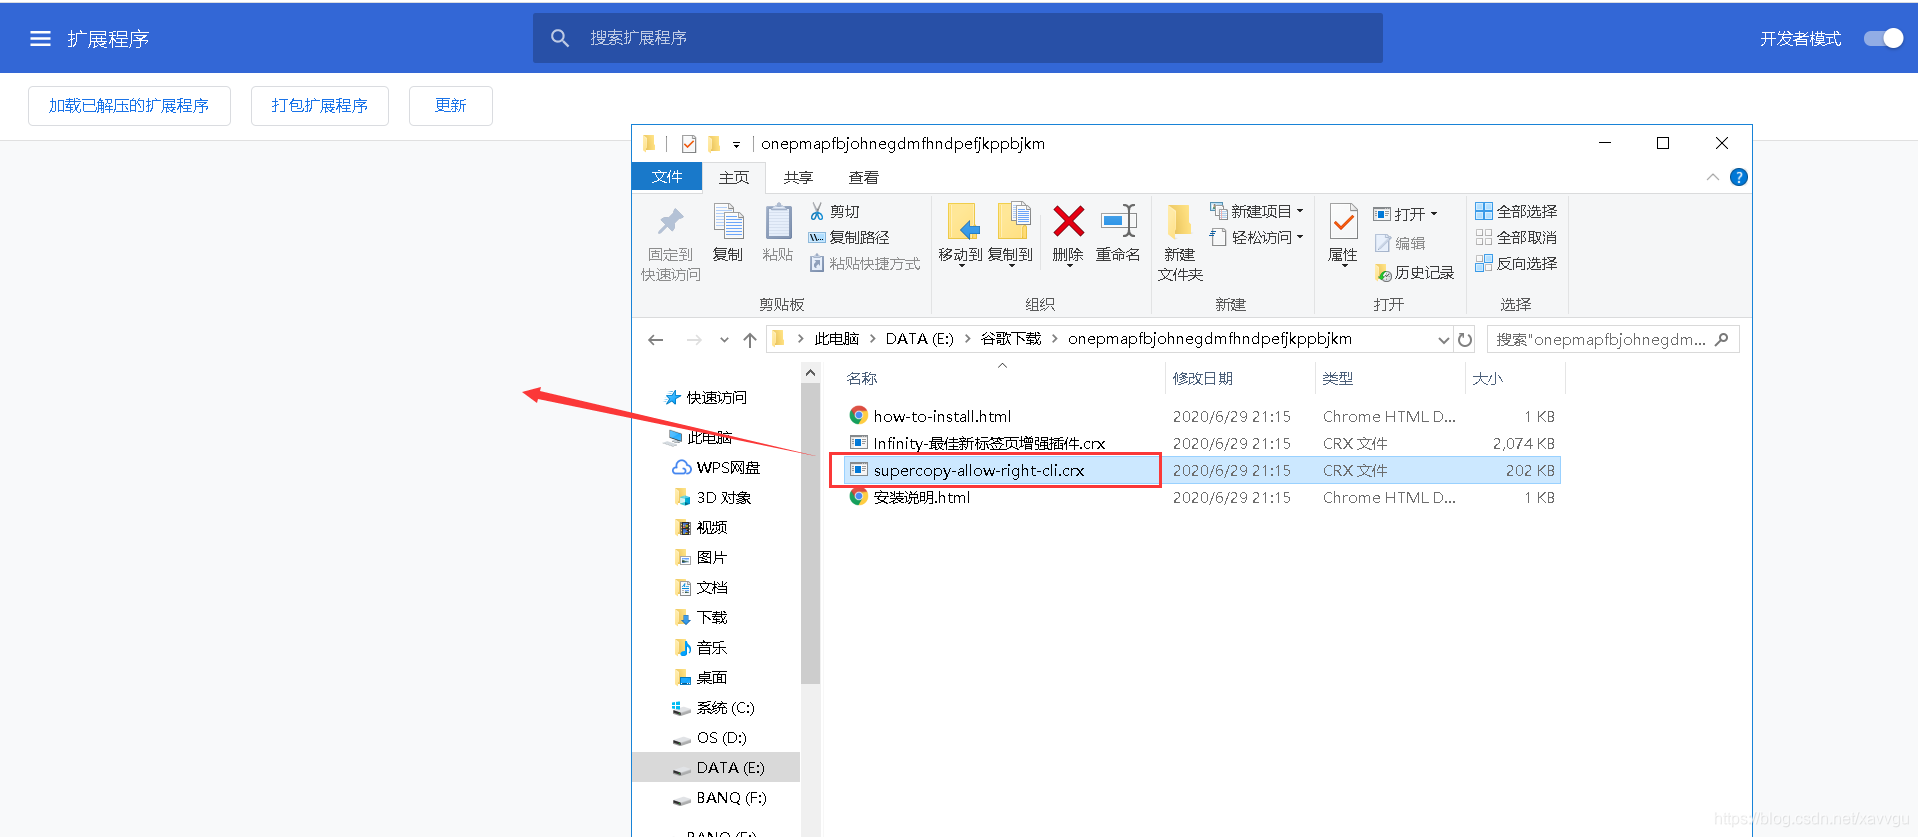Open Easy access dropdown
Screen dimensions: 1918x837
click(1257, 237)
